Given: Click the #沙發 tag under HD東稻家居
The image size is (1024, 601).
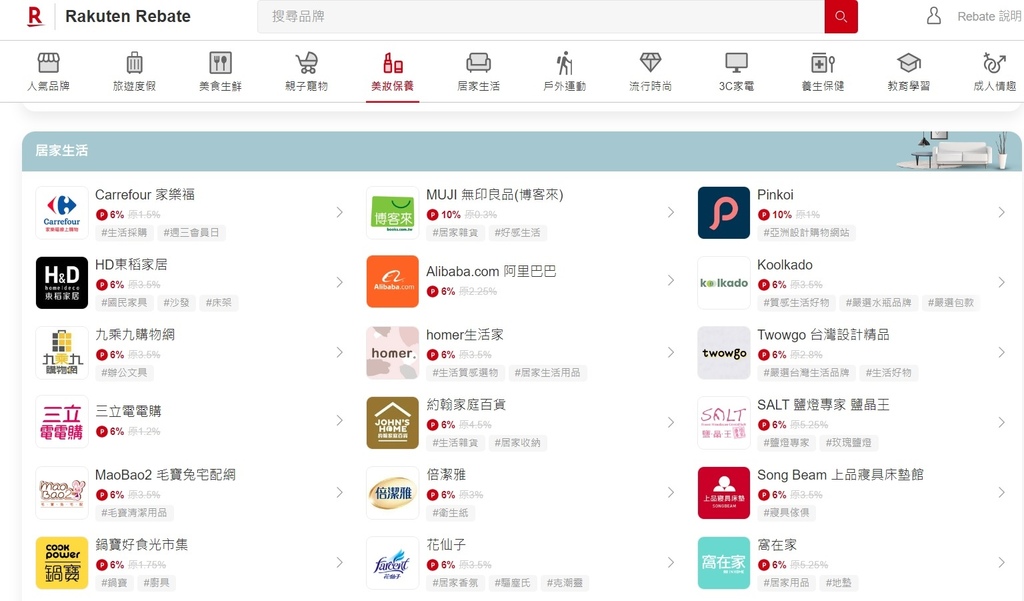Looking at the screenshot, I should pyautogui.click(x=176, y=302).
